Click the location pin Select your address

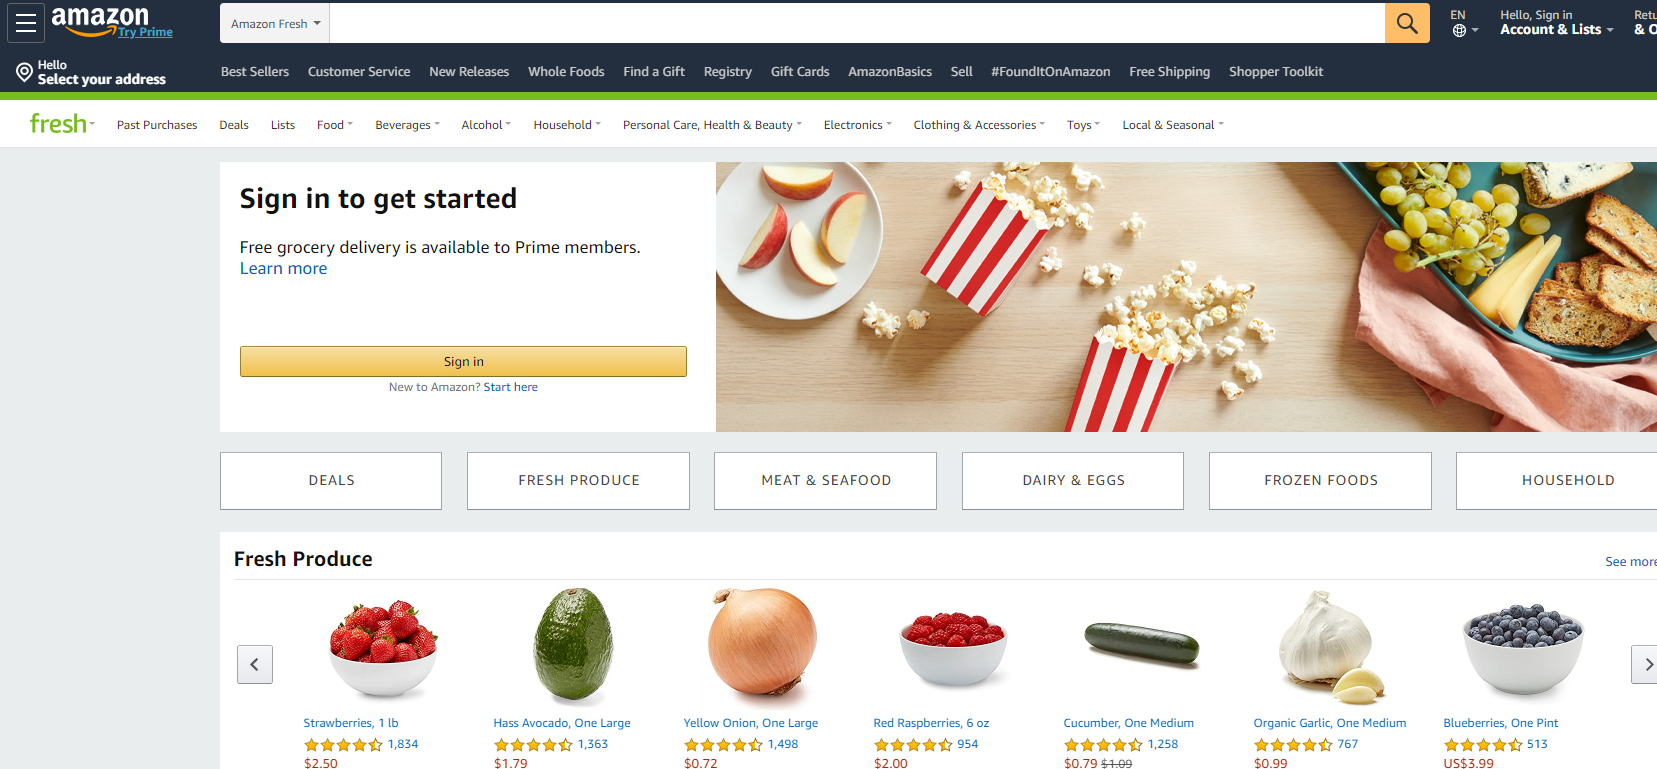pyautogui.click(x=91, y=72)
